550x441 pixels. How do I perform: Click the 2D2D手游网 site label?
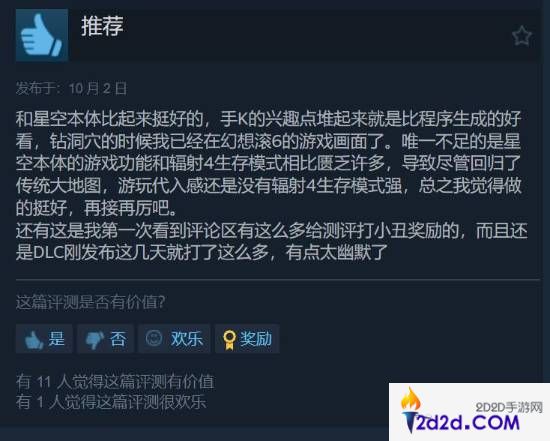click(509, 407)
